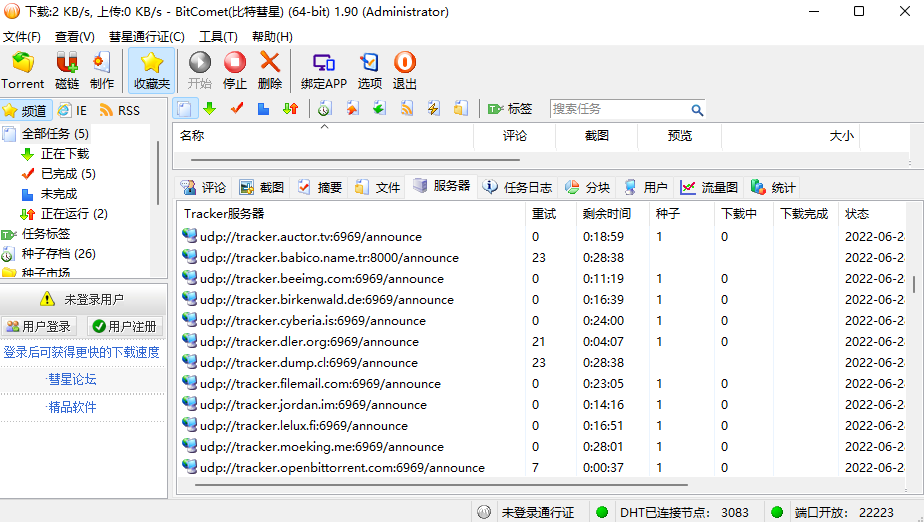The width and height of the screenshot is (924, 522).
Task: Switch to the 统计 statistics tab
Action: 773,187
